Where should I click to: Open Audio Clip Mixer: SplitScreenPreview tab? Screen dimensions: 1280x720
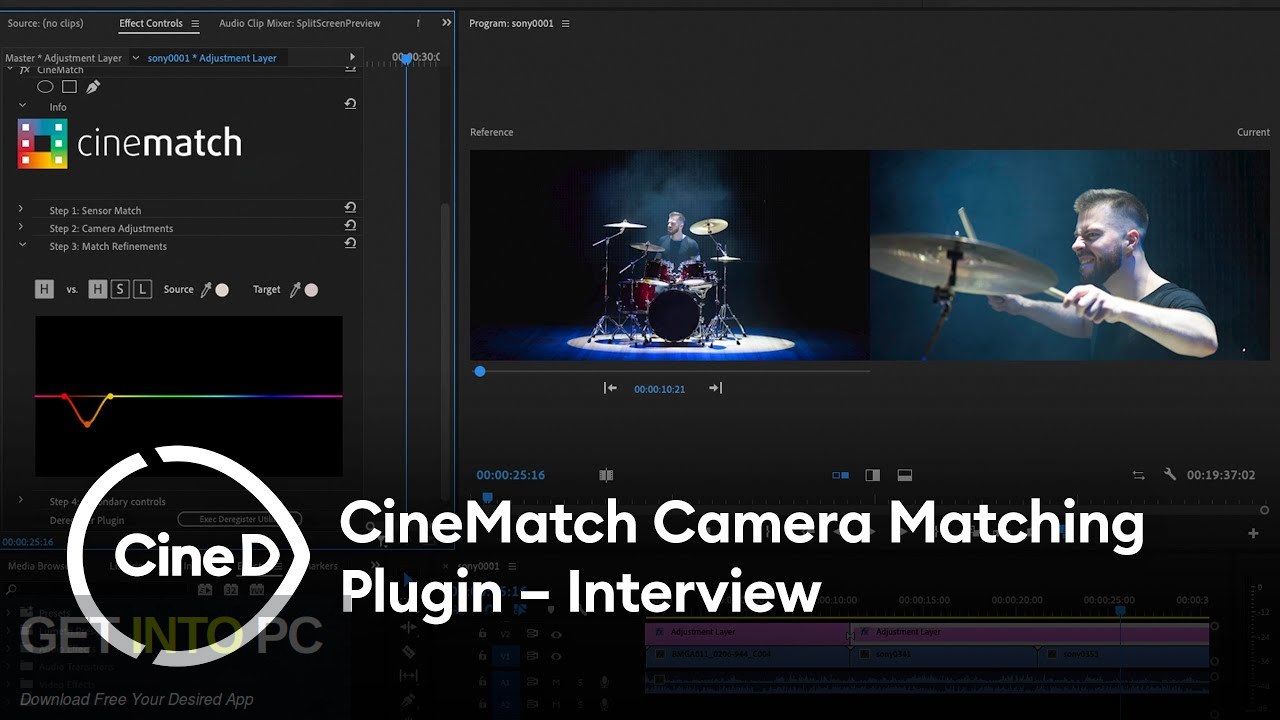tap(299, 23)
